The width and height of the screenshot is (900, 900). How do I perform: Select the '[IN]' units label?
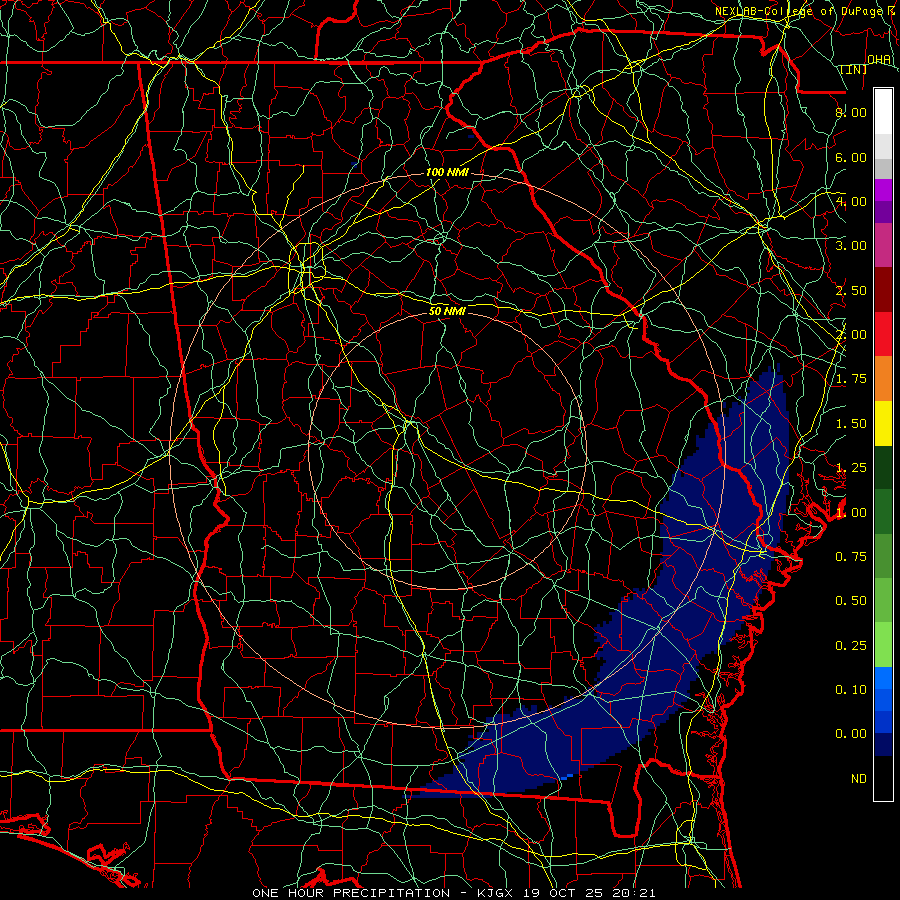(x=854, y=70)
